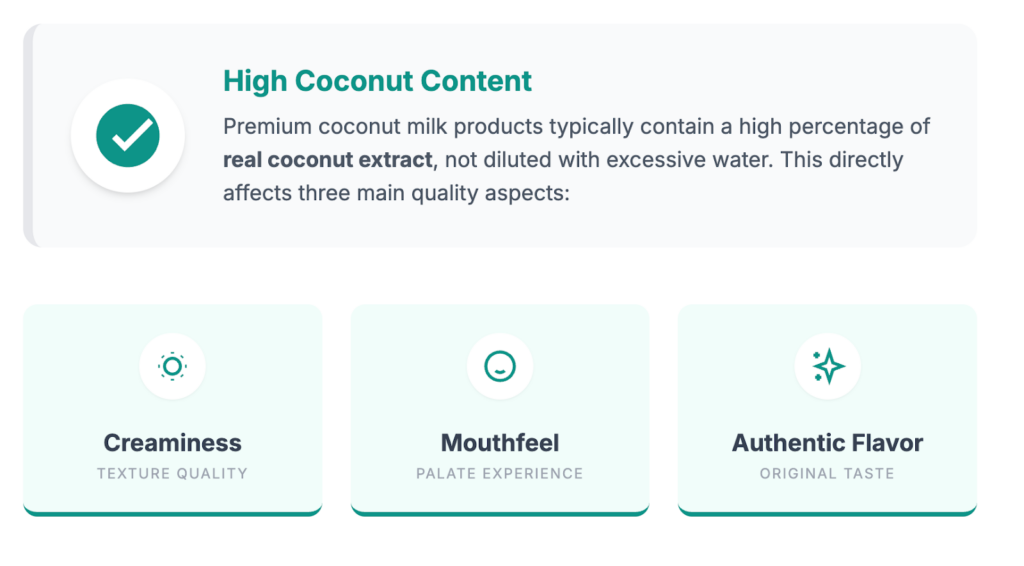This screenshot has width=1024, height=566.
Task: Click the "PALATE EXPERIENCE" subtitle
Action: (500, 474)
